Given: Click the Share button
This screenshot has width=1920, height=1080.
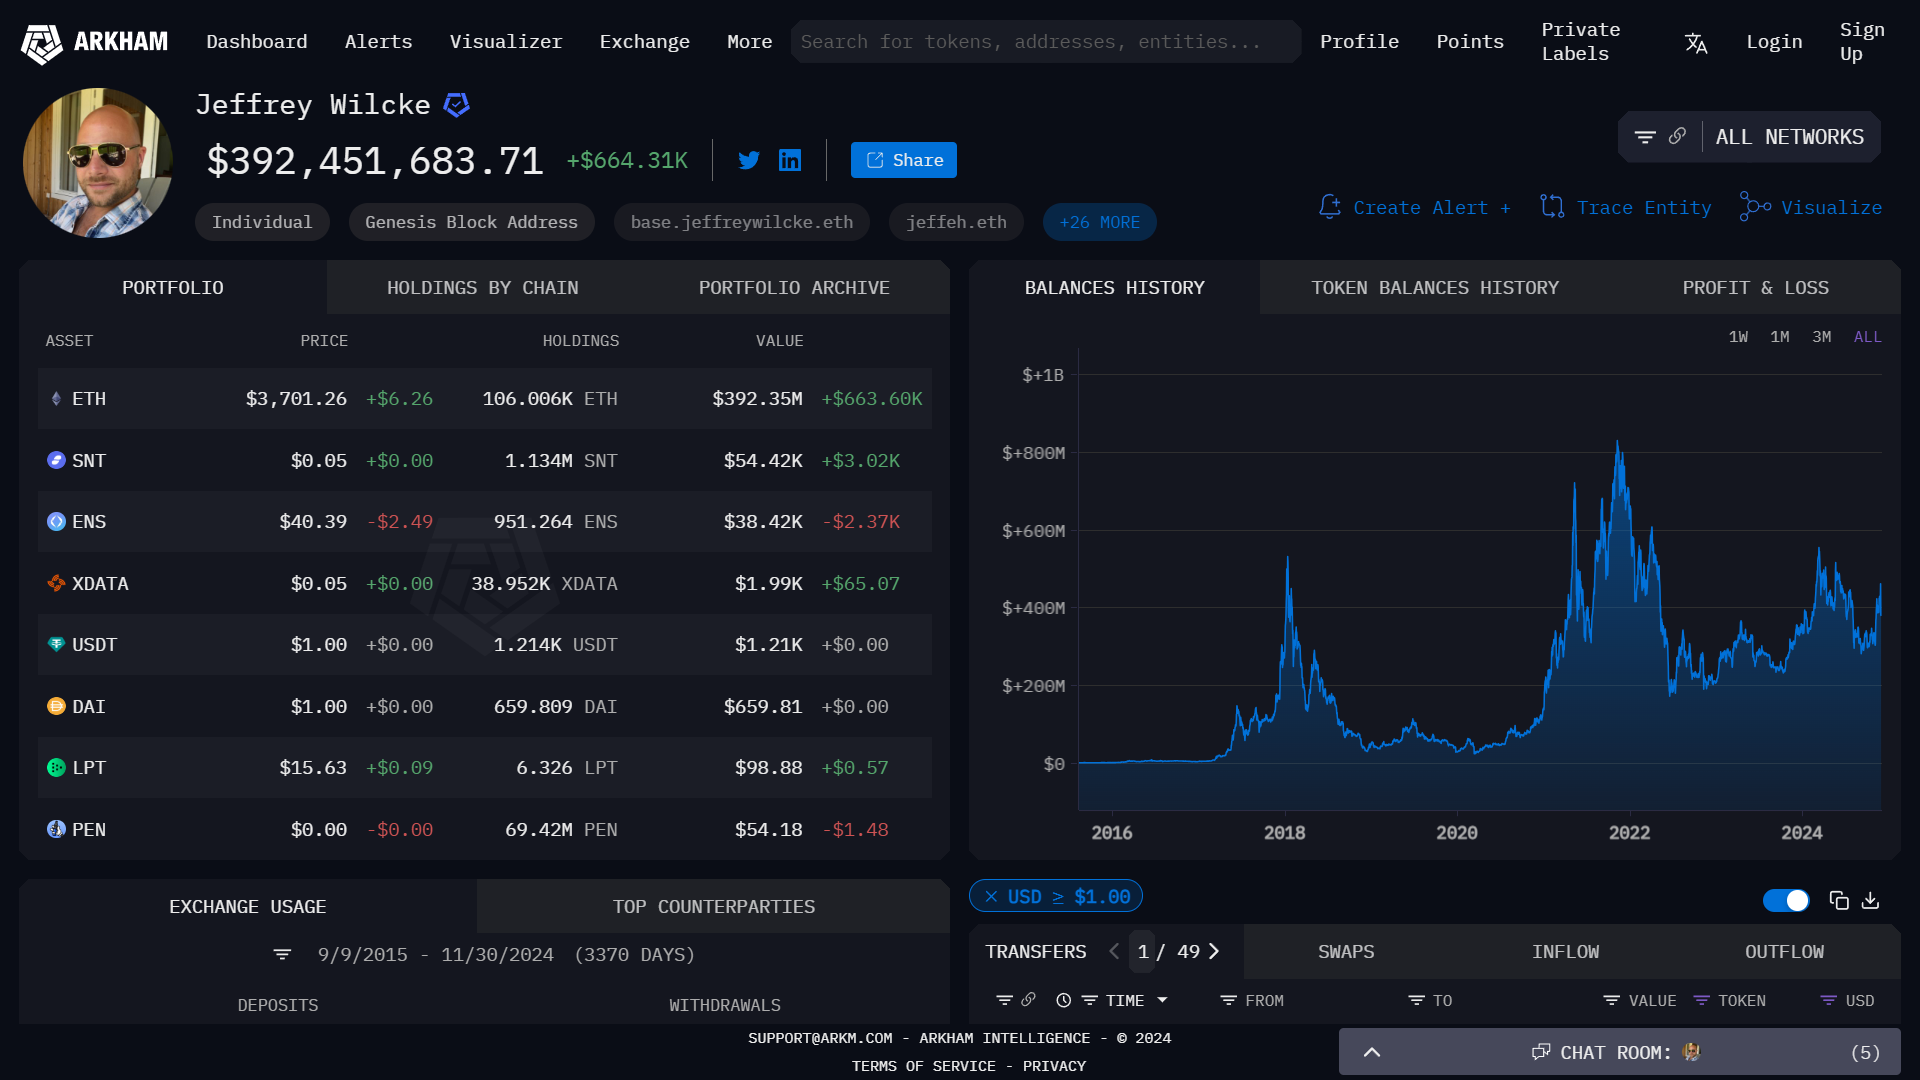Looking at the screenshot, I should (x=904, y=160).
